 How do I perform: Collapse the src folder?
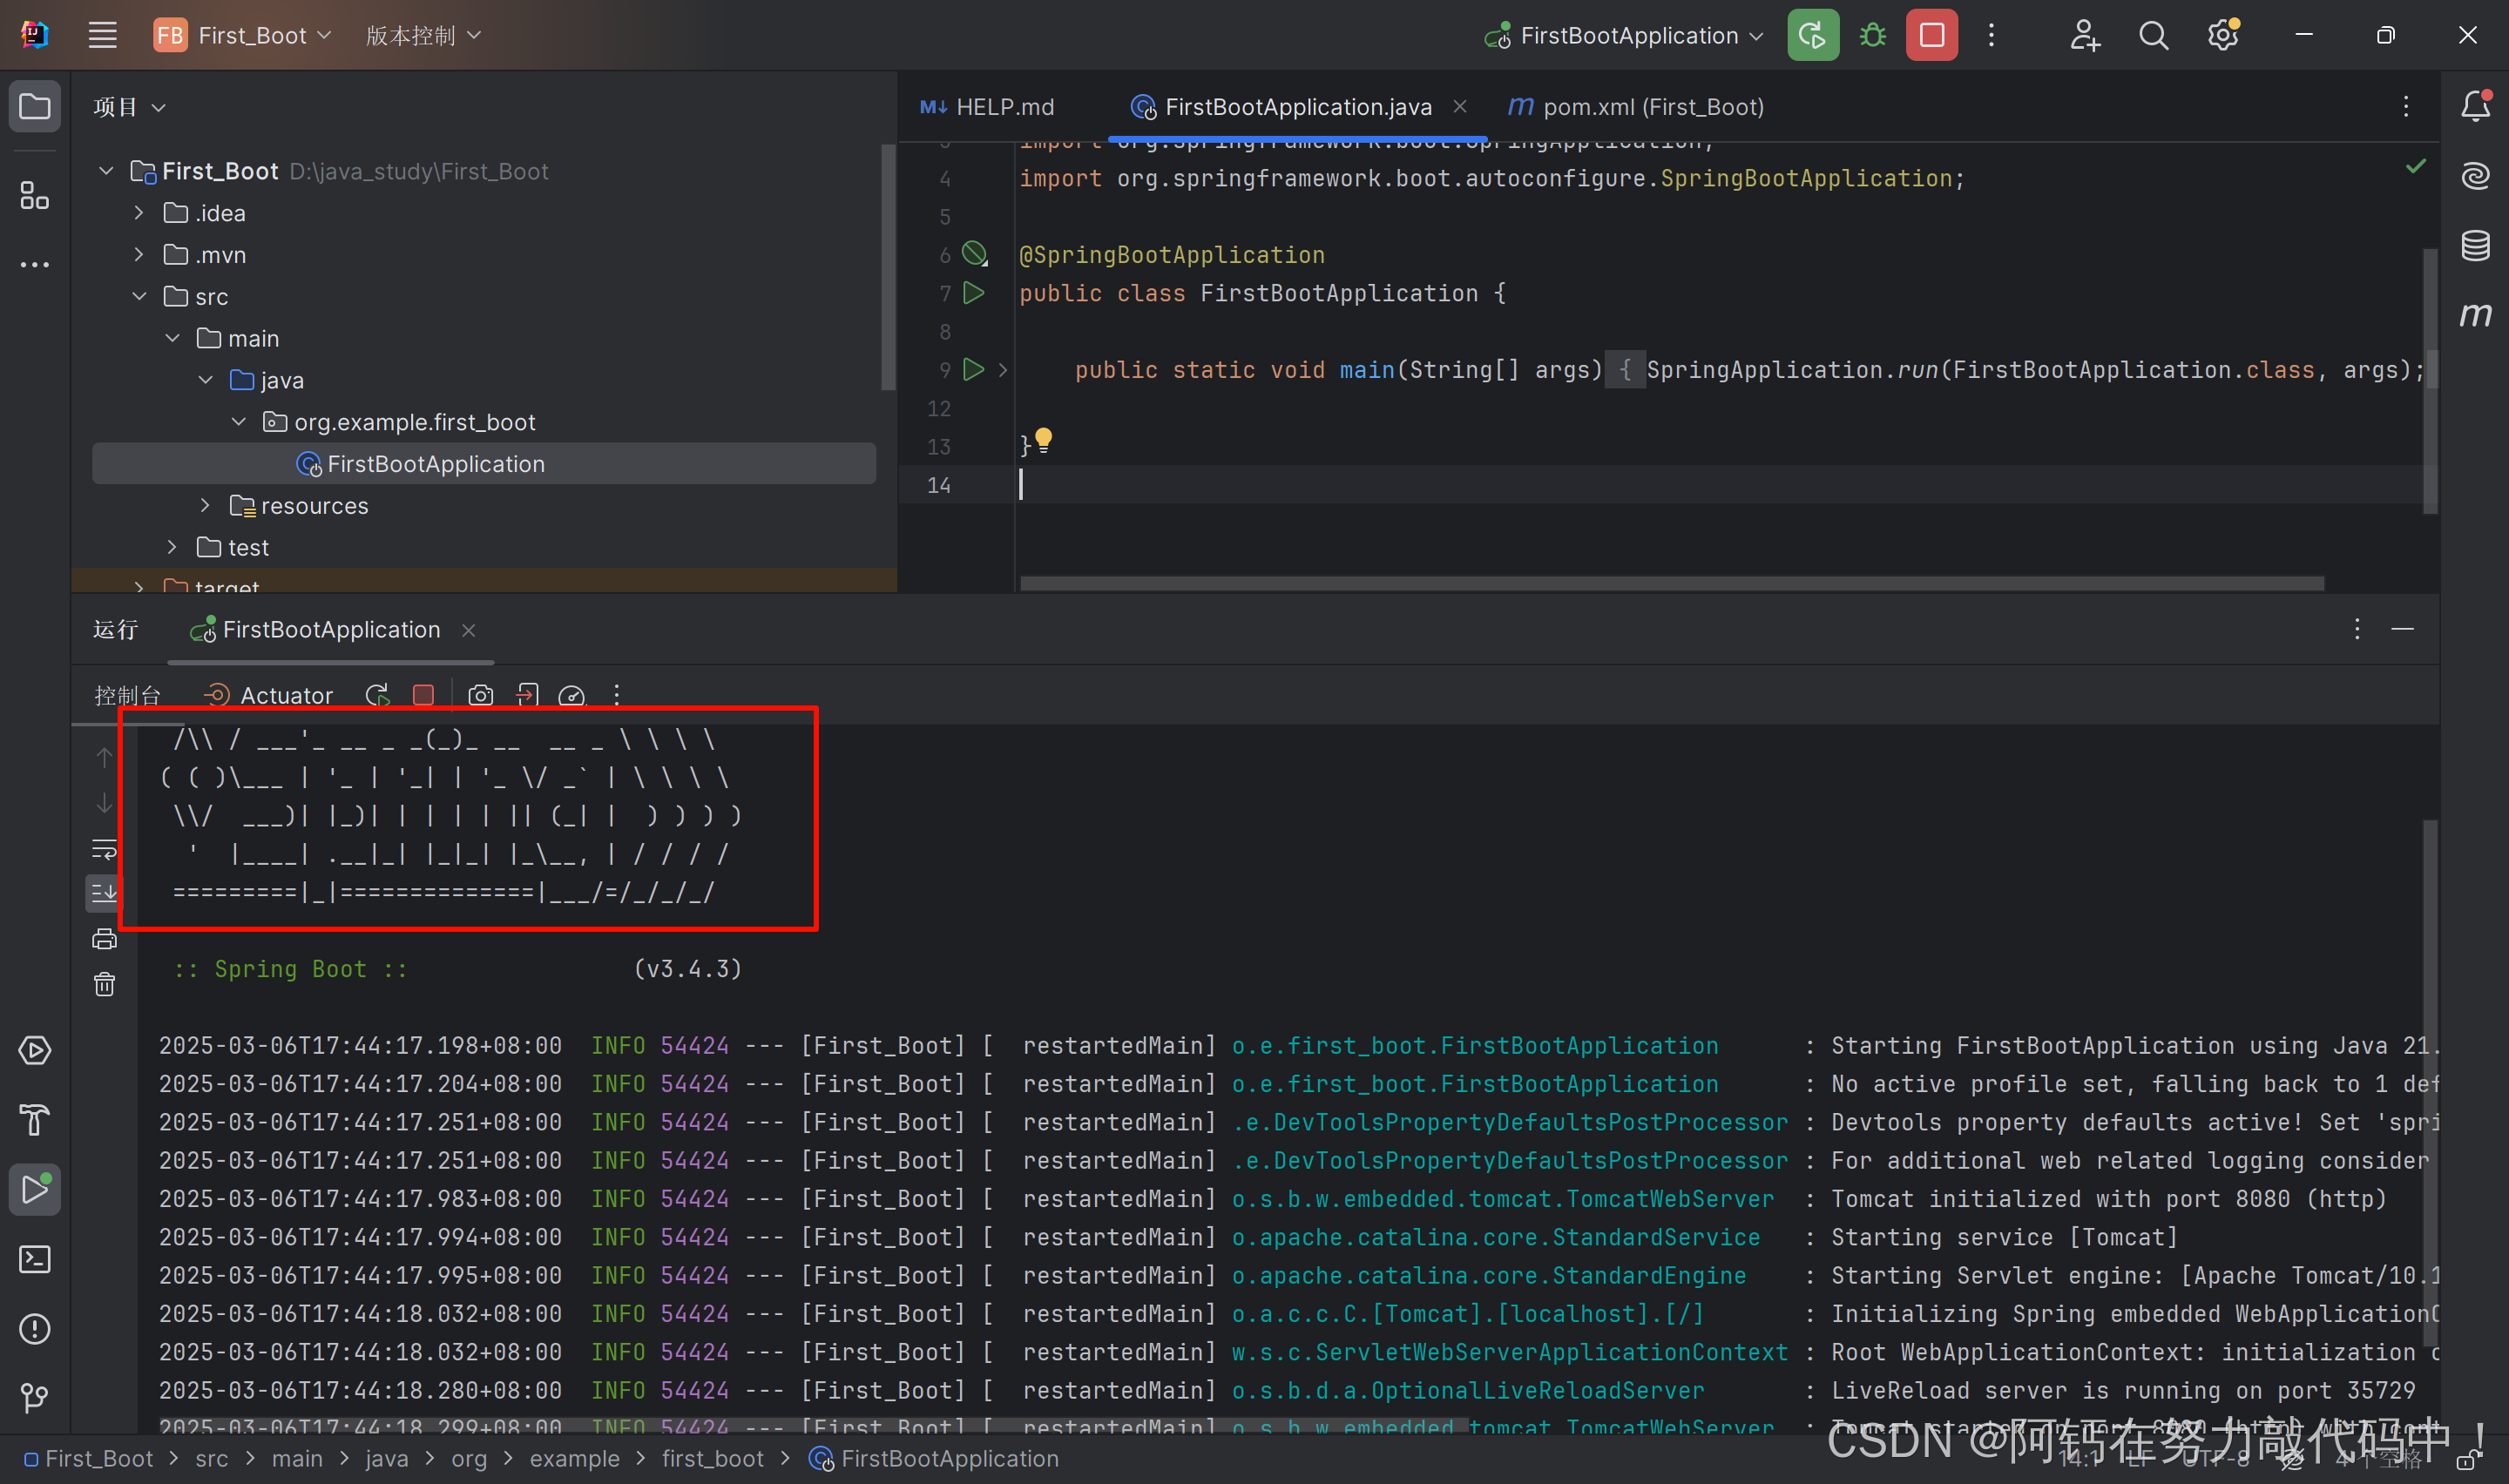tap(139, 296)
